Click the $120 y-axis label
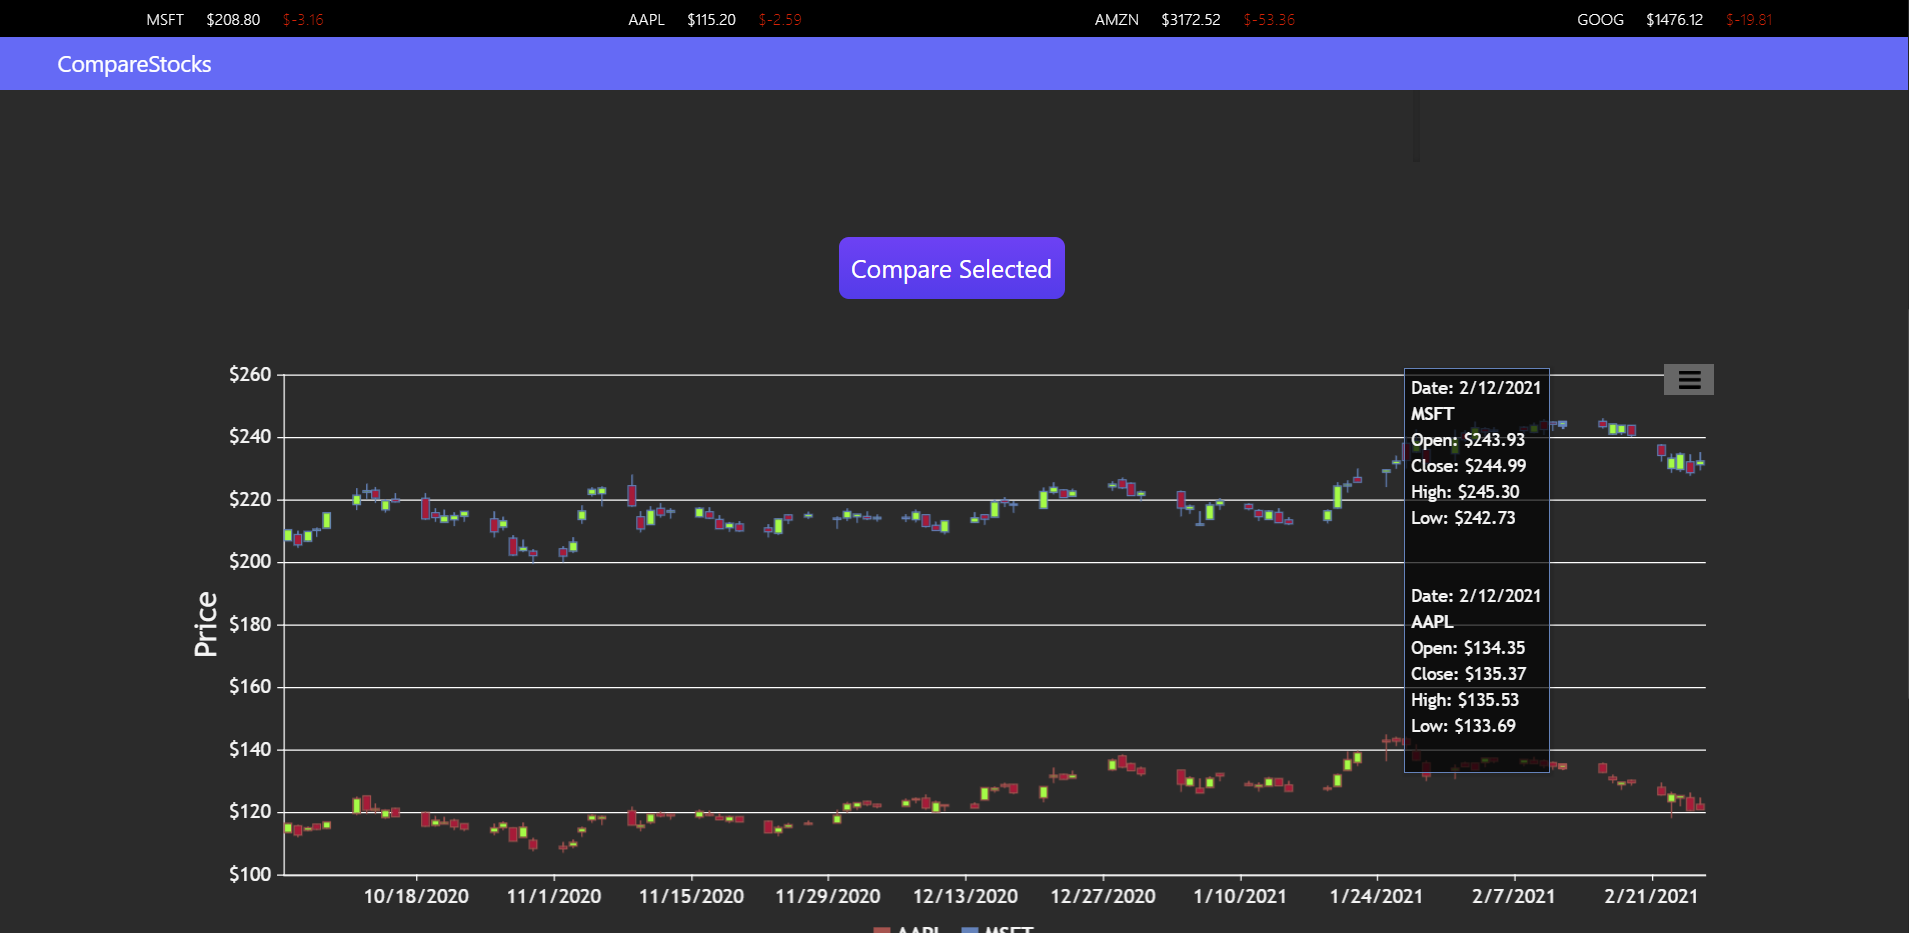 (x=250, y=811)
